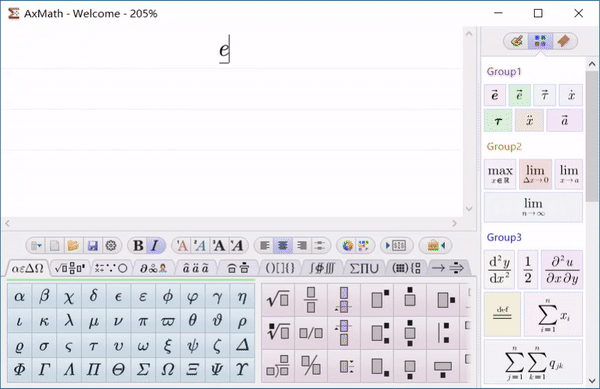Open the settings gear icon
The image size is (600, 389).
111,246
